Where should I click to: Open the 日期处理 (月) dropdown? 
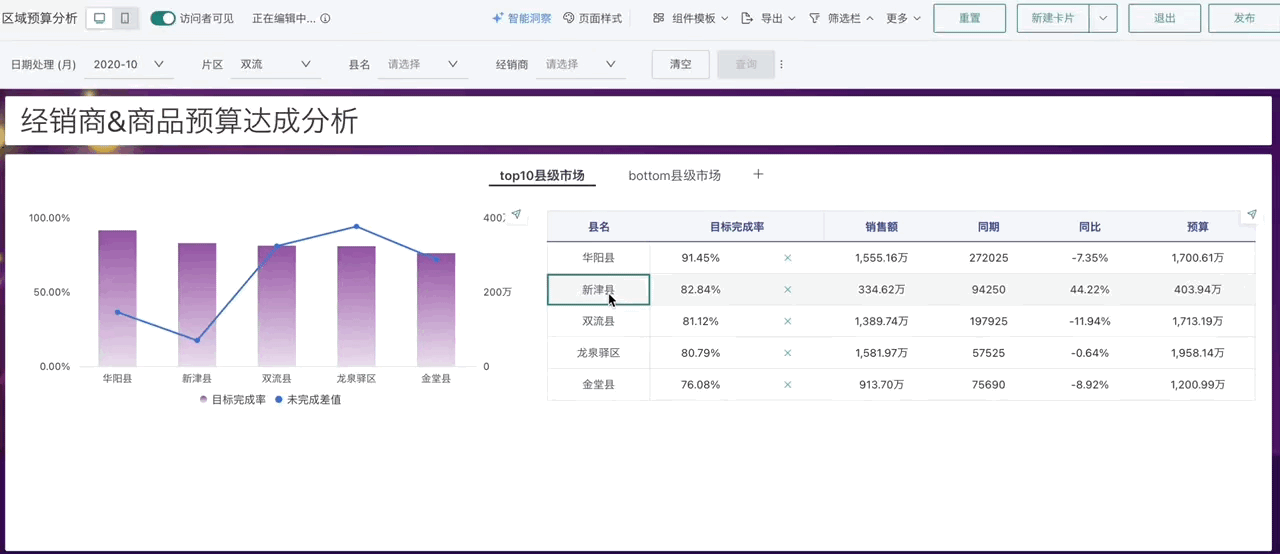[128, 64]
